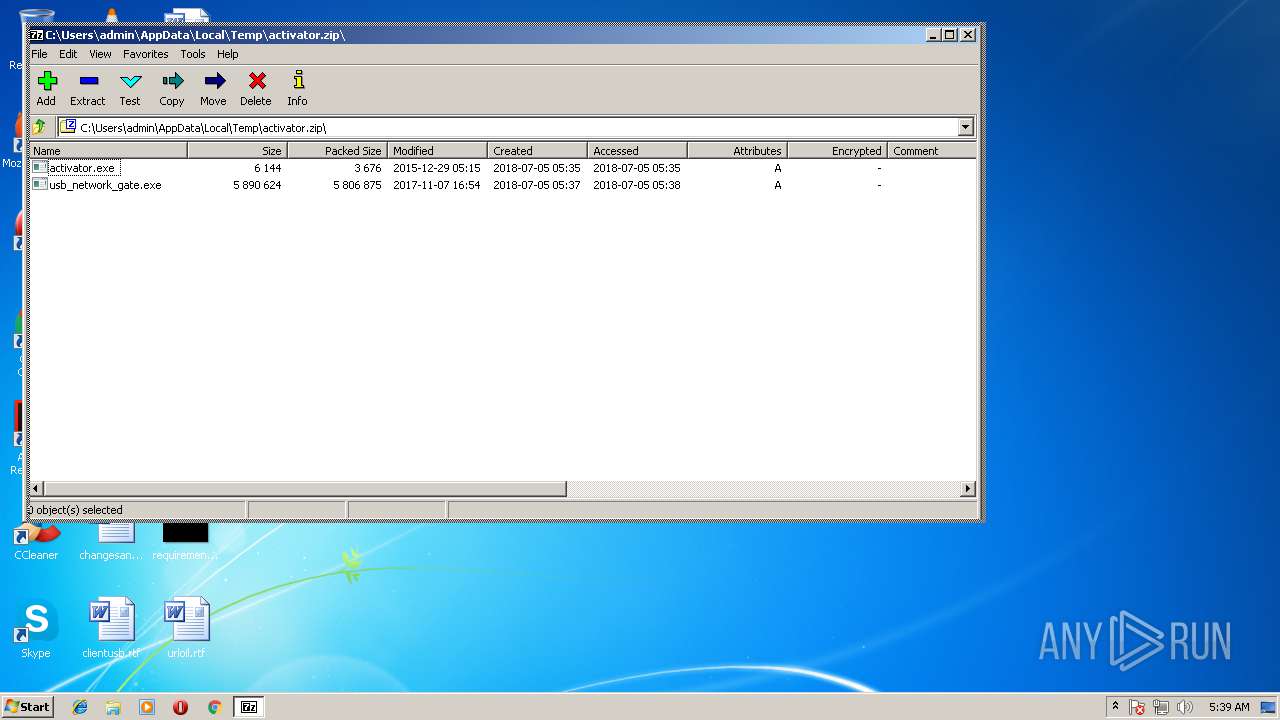Click packed size value 3 676
Screen dimensions: 1280x720
(367, 168)
